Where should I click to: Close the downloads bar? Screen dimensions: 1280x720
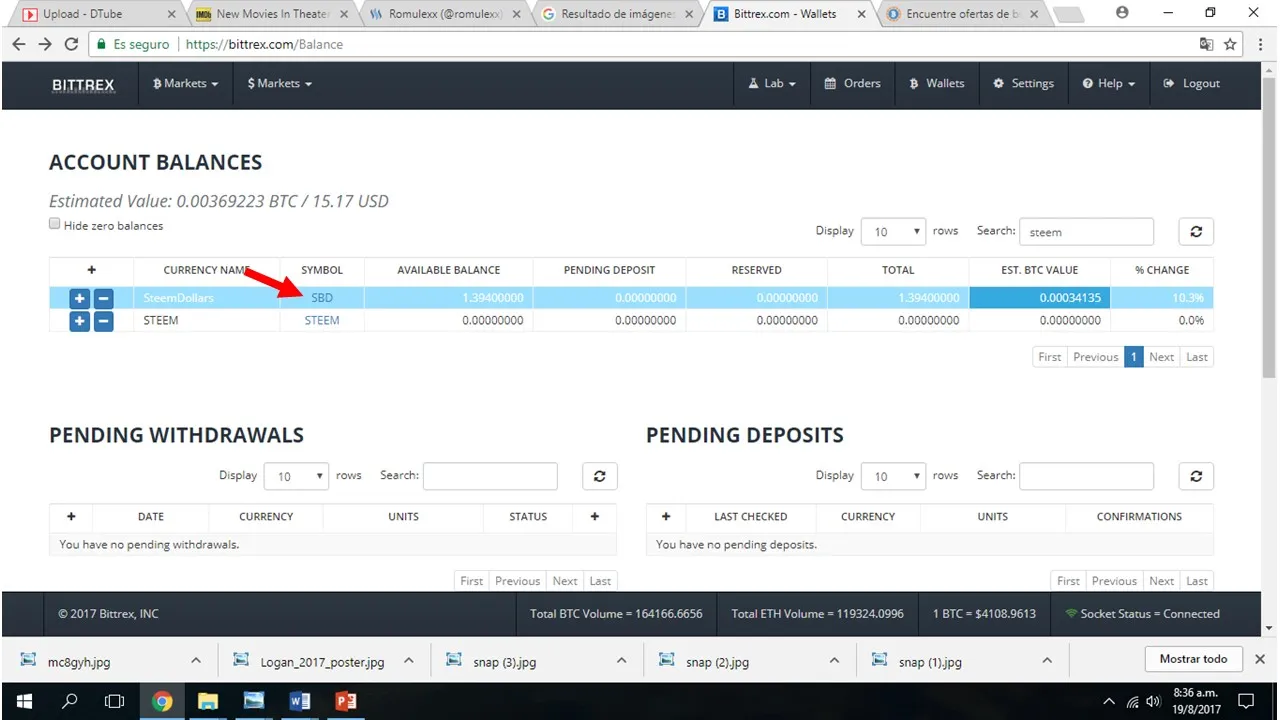click(1260, 659)
